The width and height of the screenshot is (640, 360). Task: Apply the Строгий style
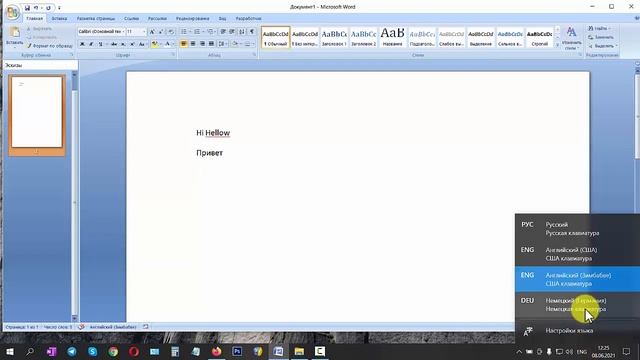pyautogui.click(x=540, y=37)
